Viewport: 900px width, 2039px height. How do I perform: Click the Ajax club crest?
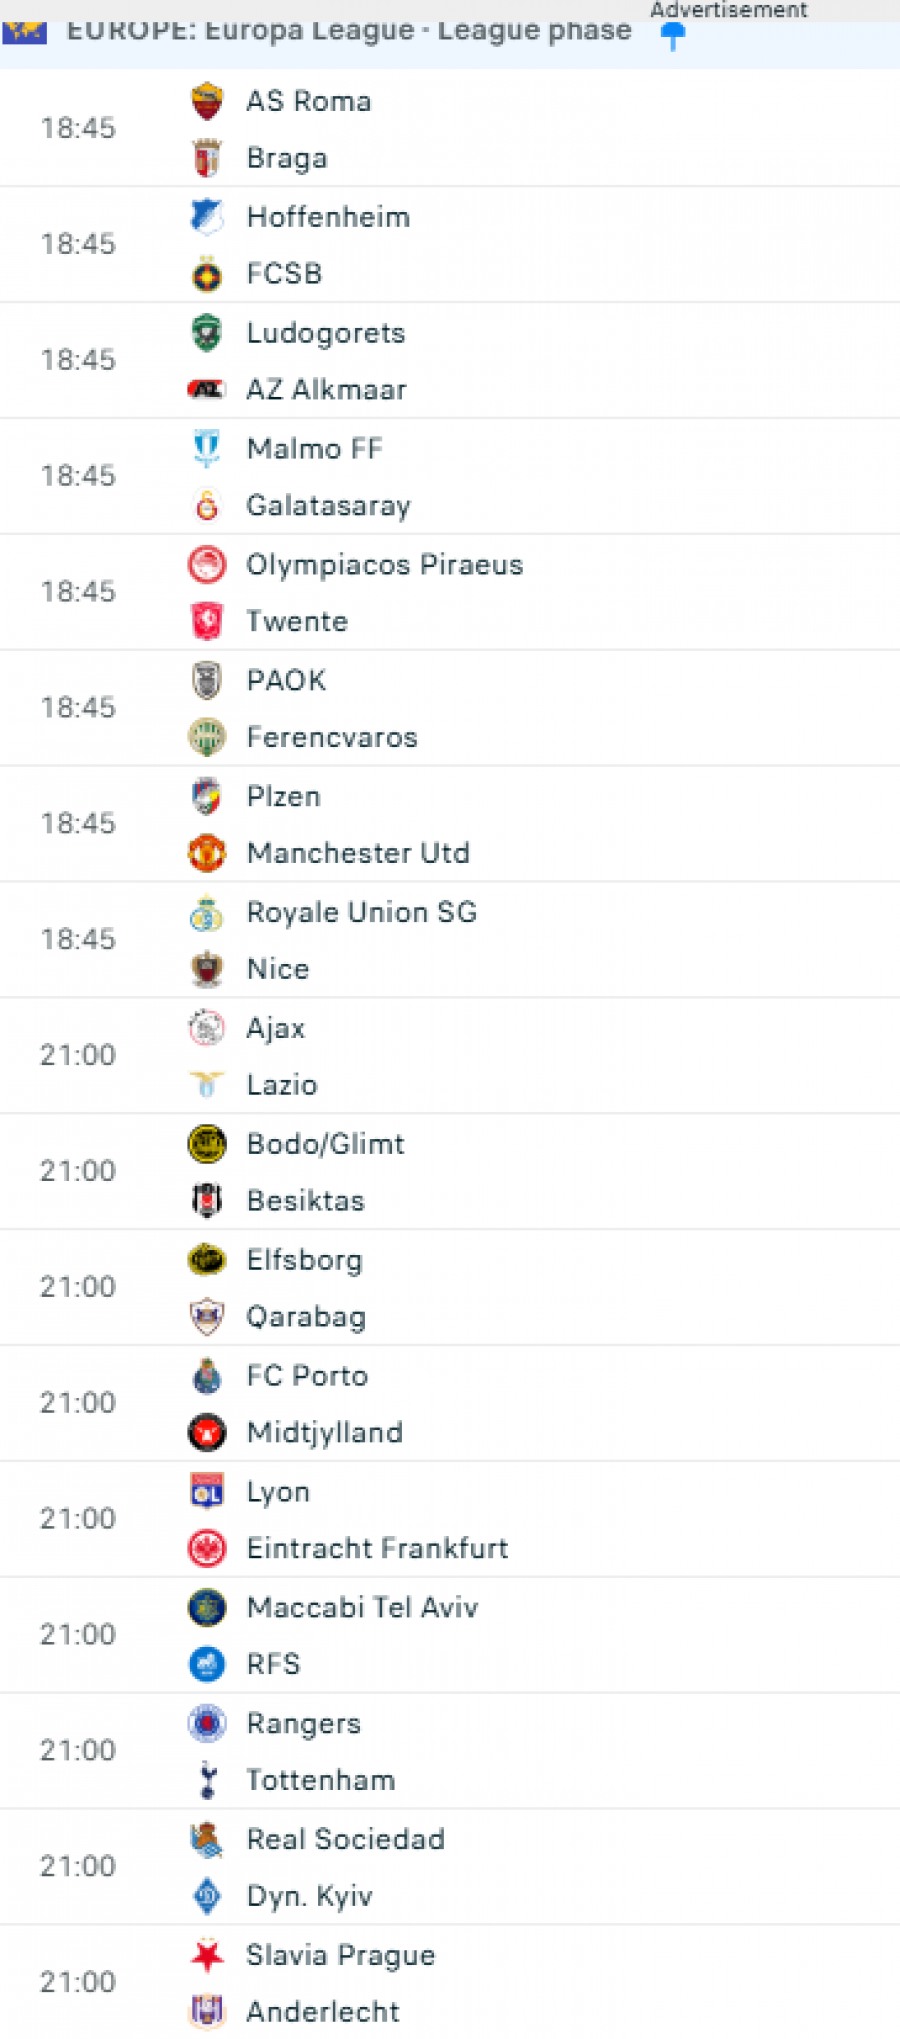[x=207, y=1028]
